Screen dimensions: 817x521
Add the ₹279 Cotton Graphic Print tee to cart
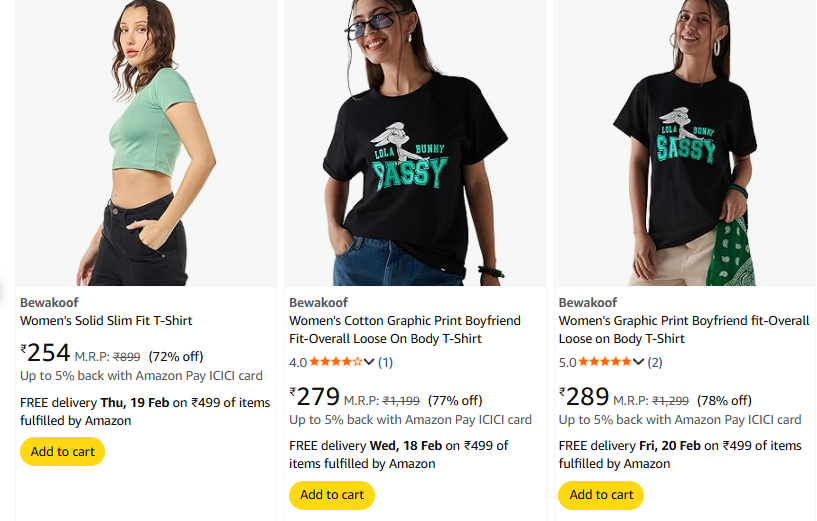331,494
